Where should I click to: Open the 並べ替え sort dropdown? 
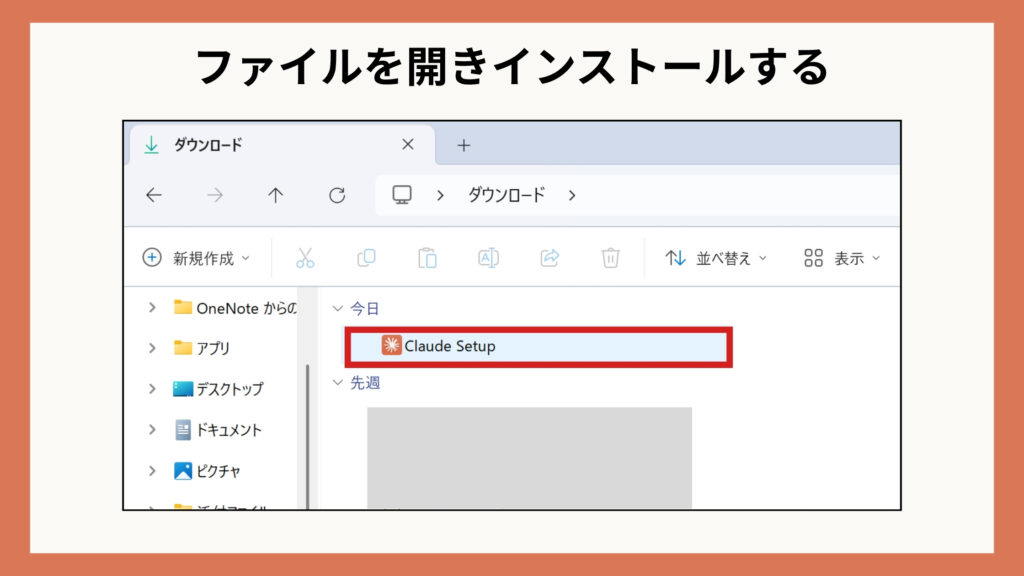(716, 258)
